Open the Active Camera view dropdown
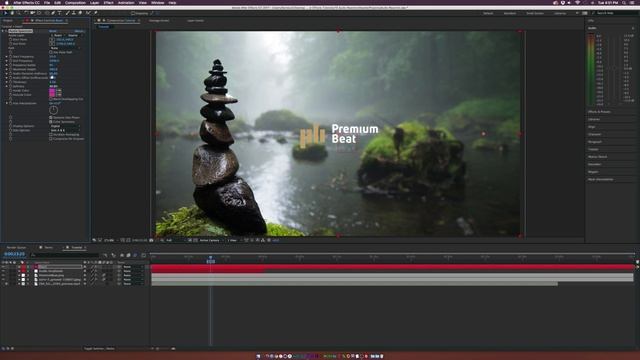 (x=211, y=240)
